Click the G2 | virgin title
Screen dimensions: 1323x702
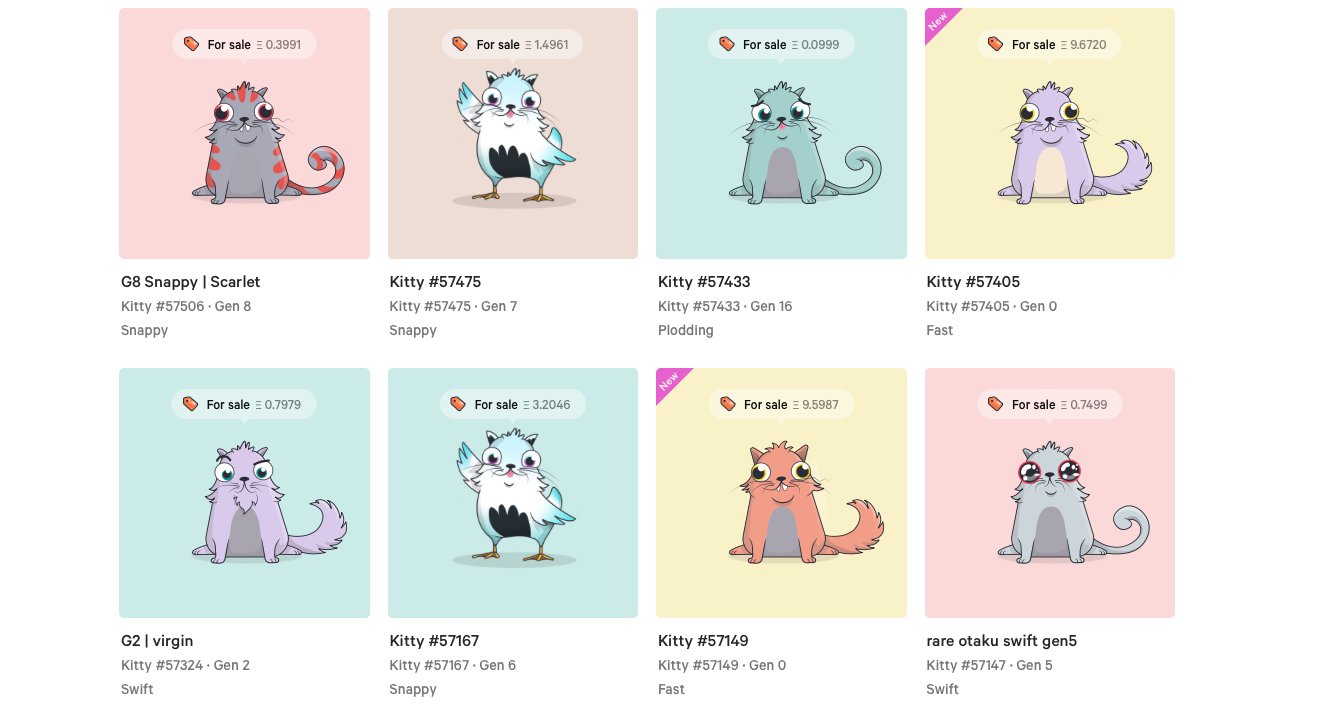tap(165, 641)
